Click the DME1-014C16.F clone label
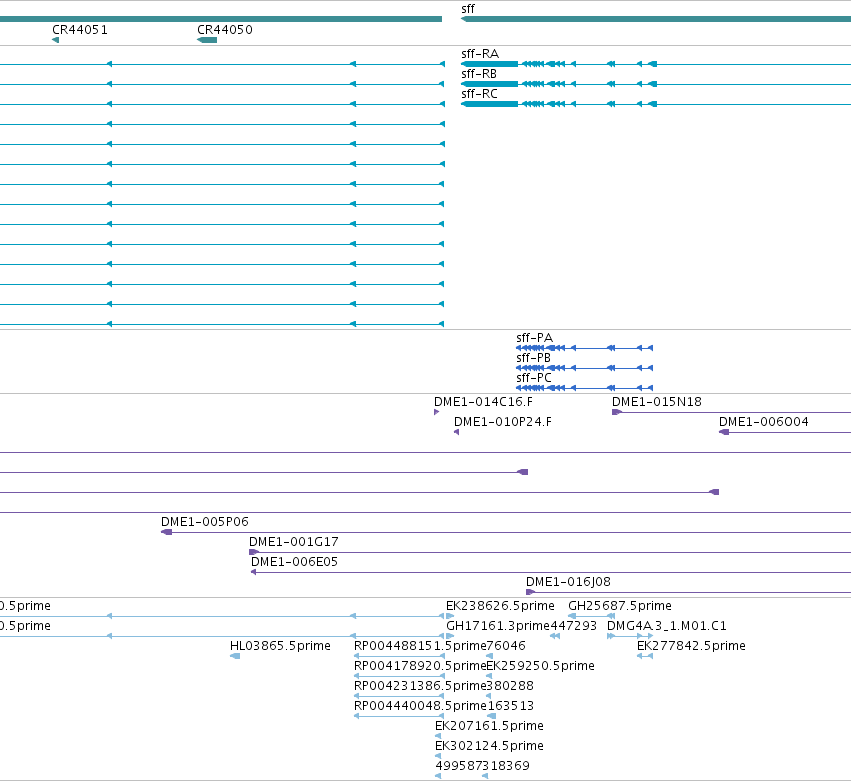Screen dimensions: 851x781 click(483, 402)
